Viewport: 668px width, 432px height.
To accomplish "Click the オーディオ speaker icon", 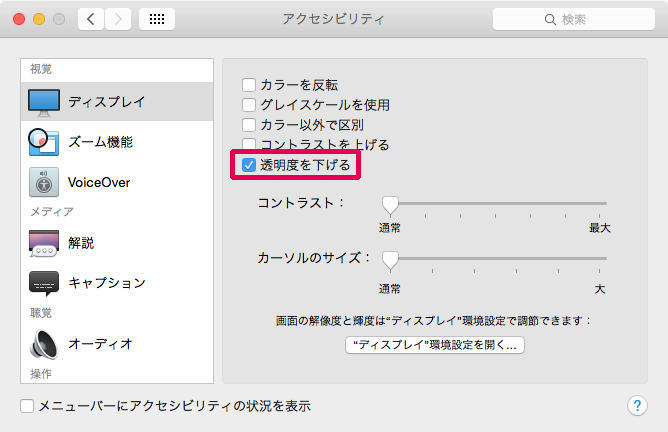I will pyautogui.click(x=43, y=344).
